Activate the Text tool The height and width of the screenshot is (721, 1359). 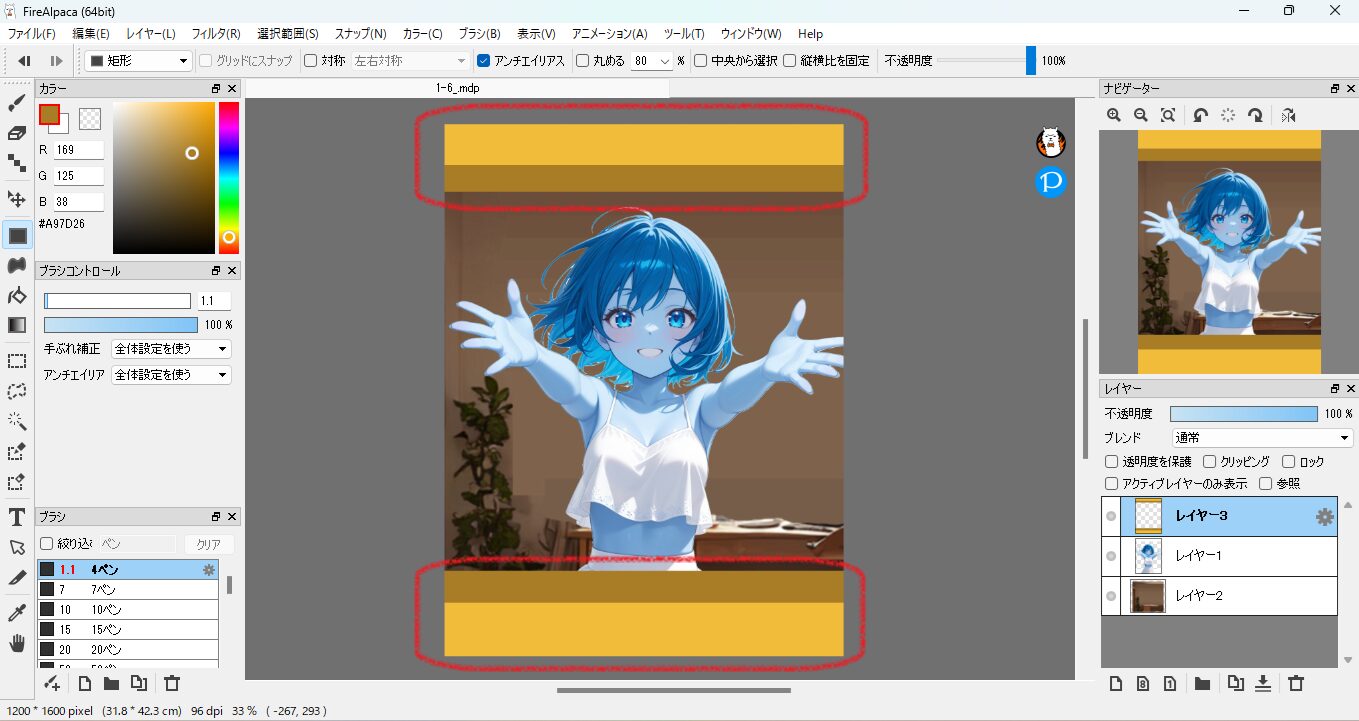coord(17,517)
